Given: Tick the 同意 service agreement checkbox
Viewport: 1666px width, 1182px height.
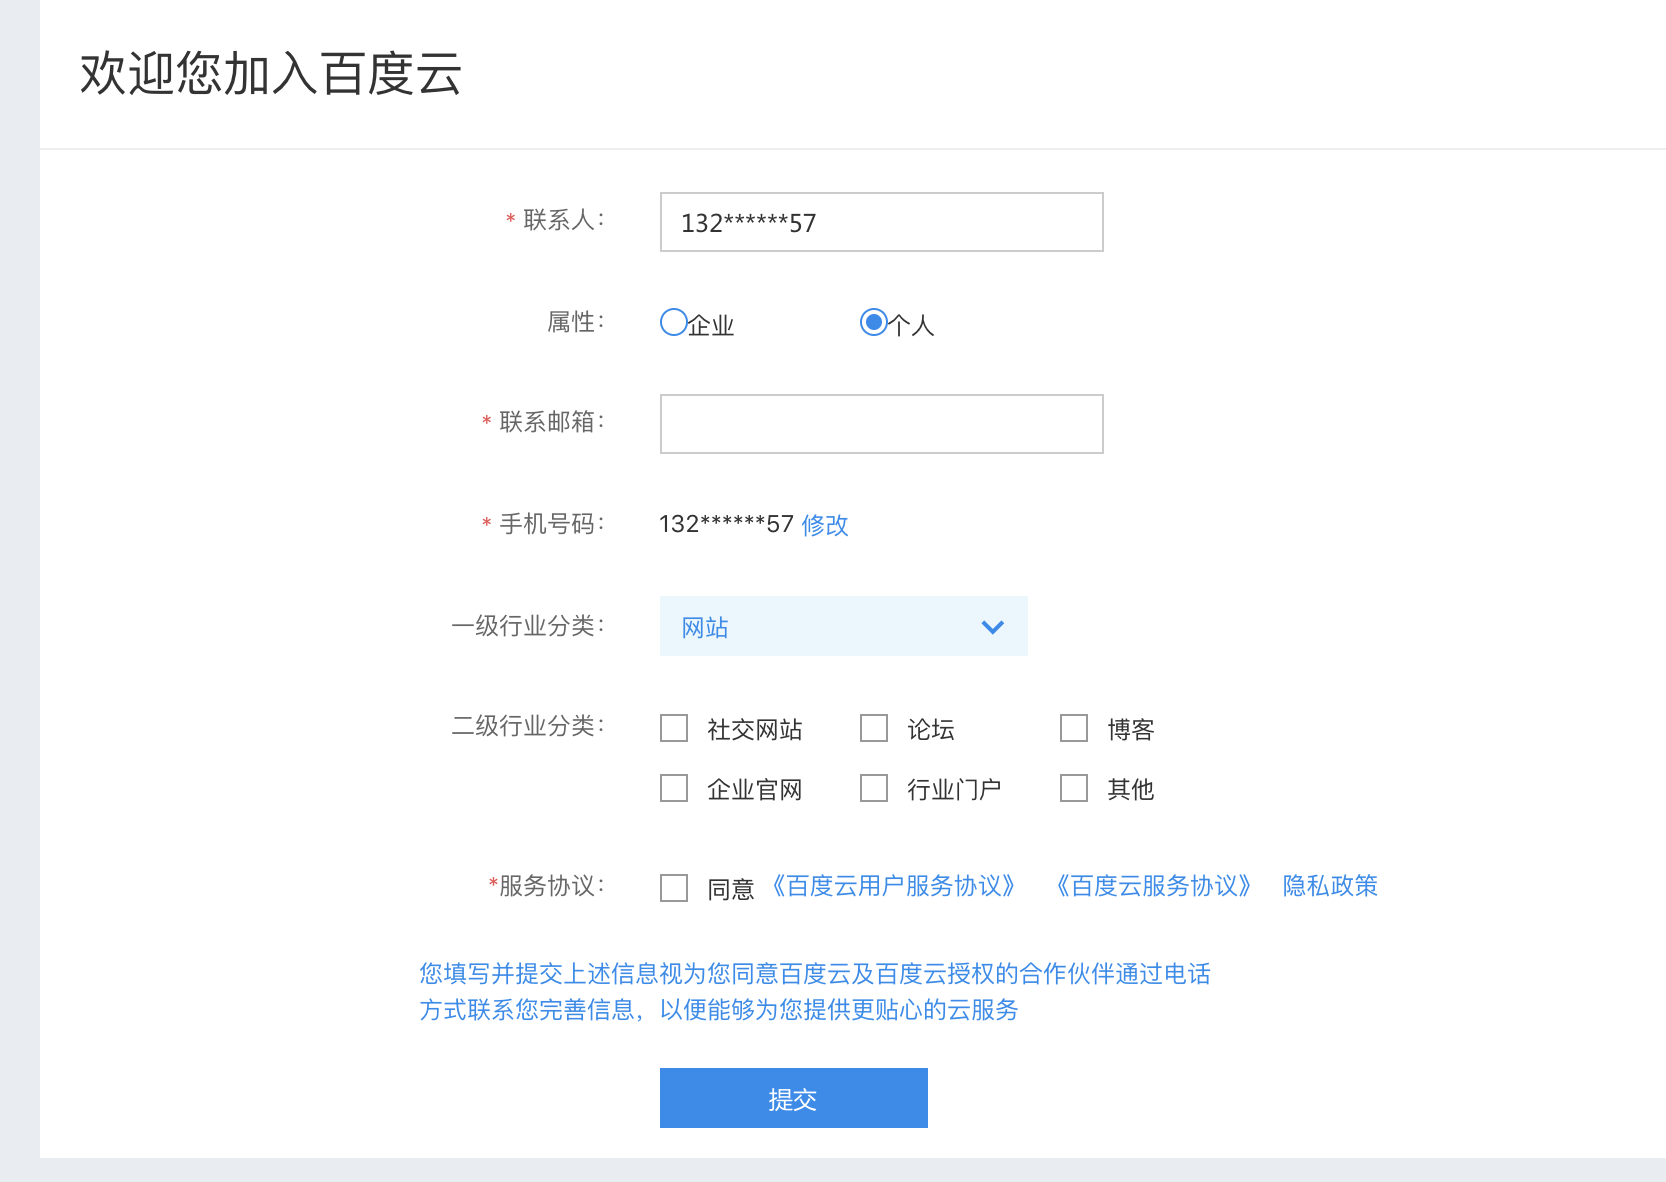Looking at the screenshot, I should tap(674, 888).
